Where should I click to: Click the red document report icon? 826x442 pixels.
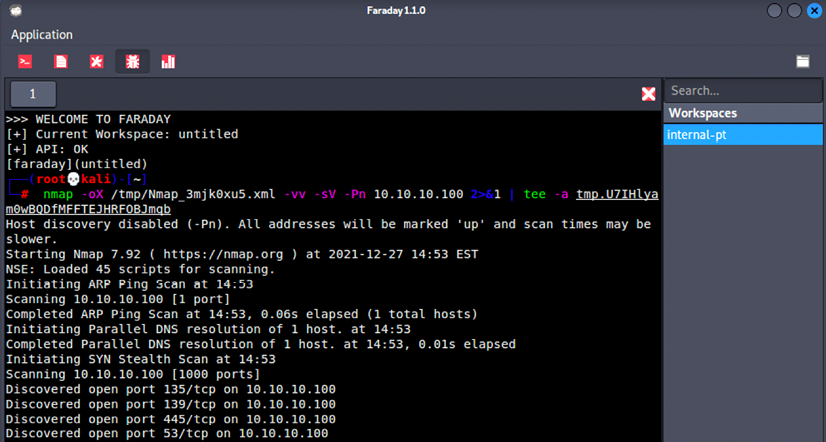point(61,62)
